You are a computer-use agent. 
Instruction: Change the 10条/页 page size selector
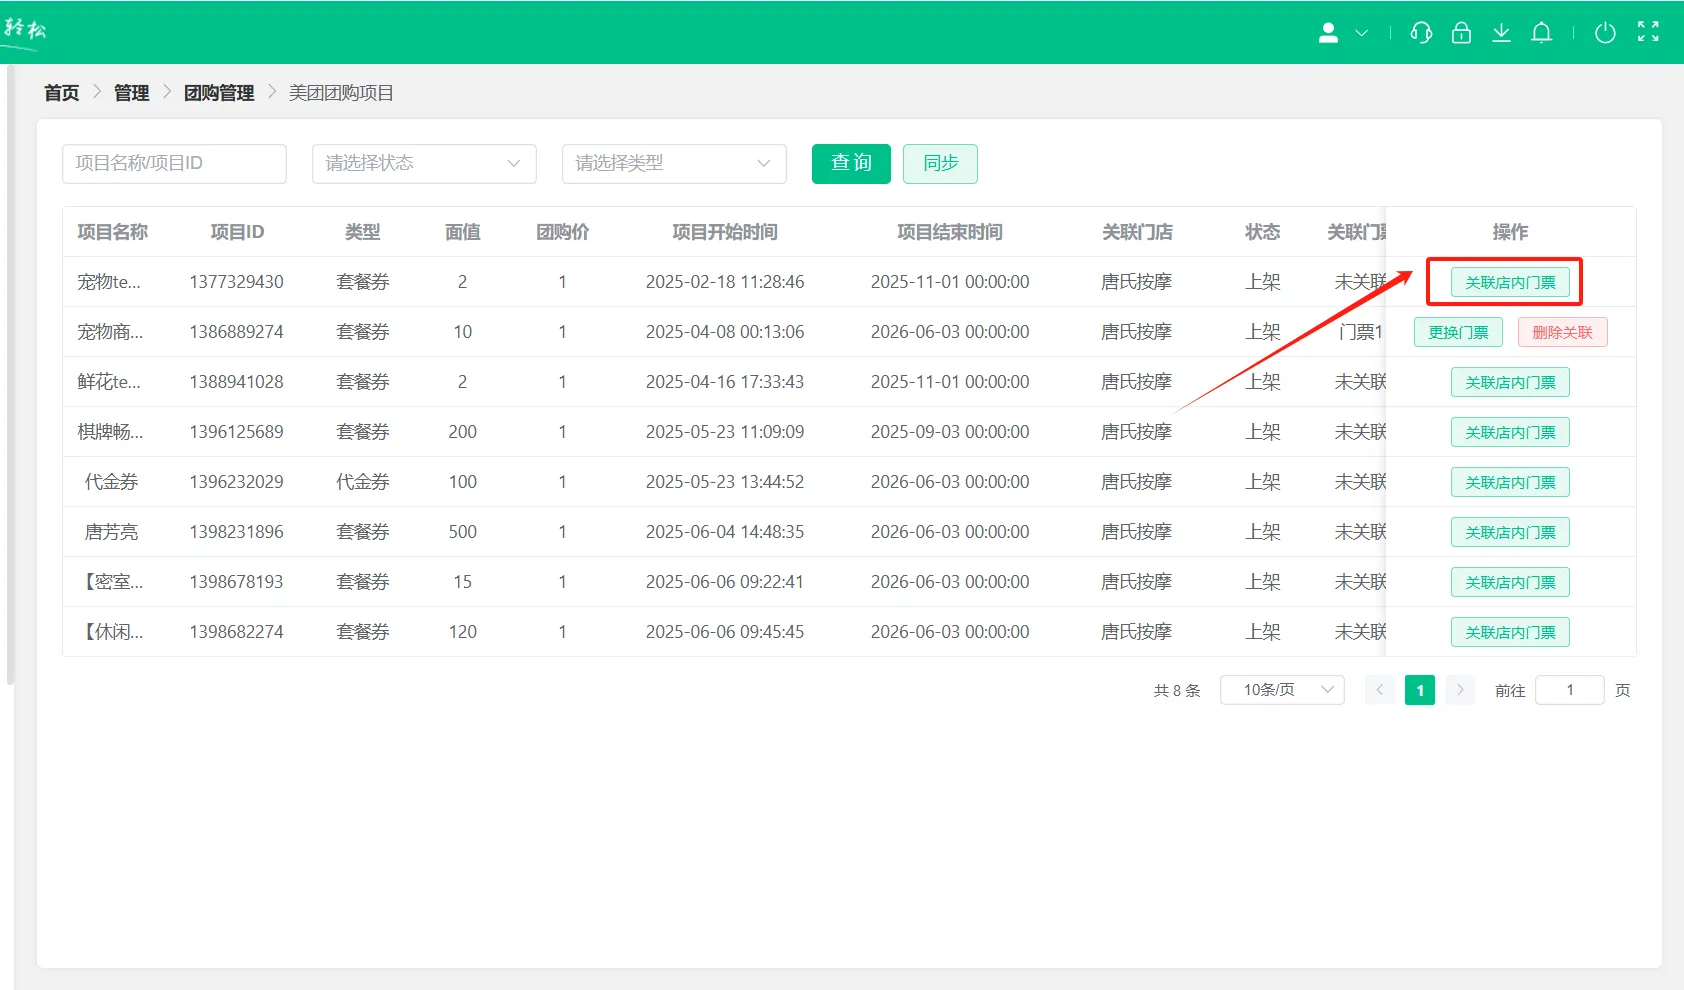[1282, 690]
